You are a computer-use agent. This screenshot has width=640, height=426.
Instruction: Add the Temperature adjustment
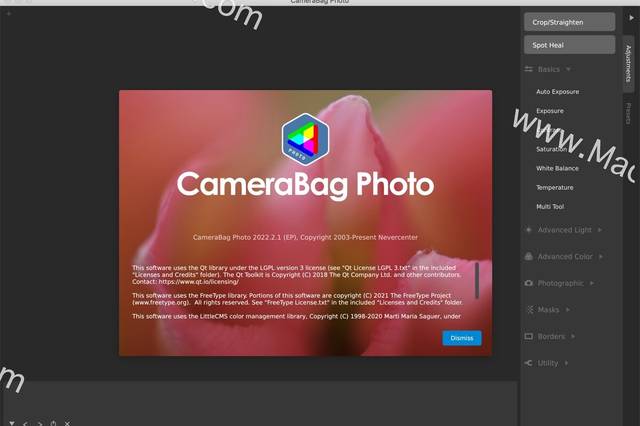(555, 187)
